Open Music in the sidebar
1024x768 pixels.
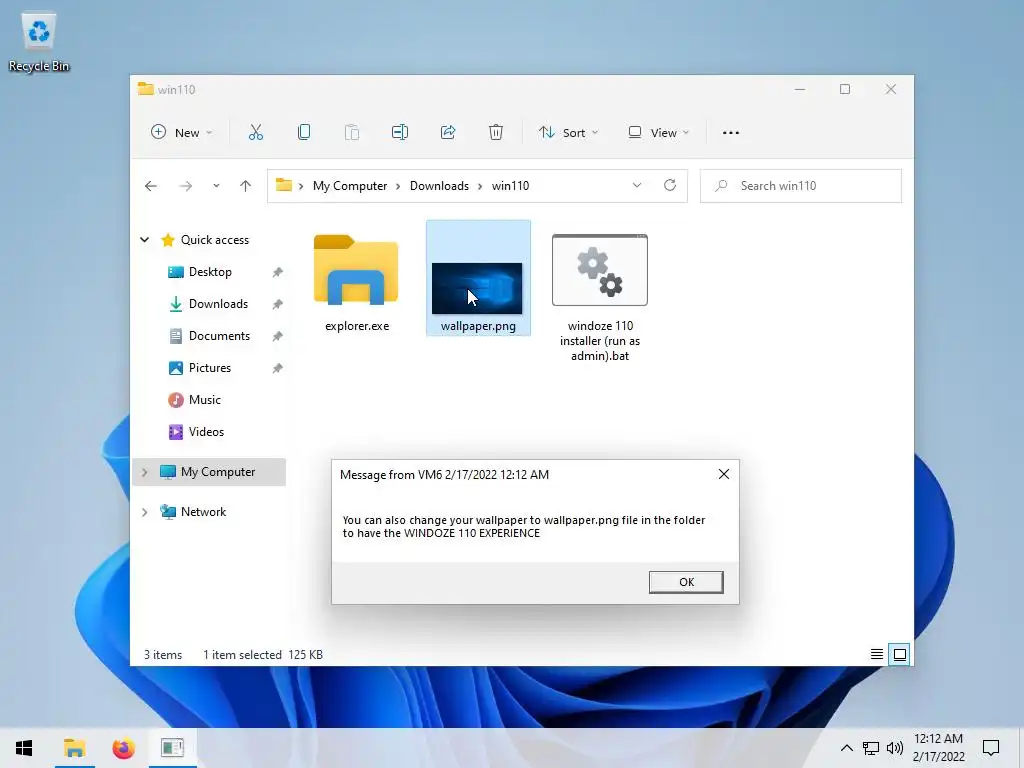[204, 400]
